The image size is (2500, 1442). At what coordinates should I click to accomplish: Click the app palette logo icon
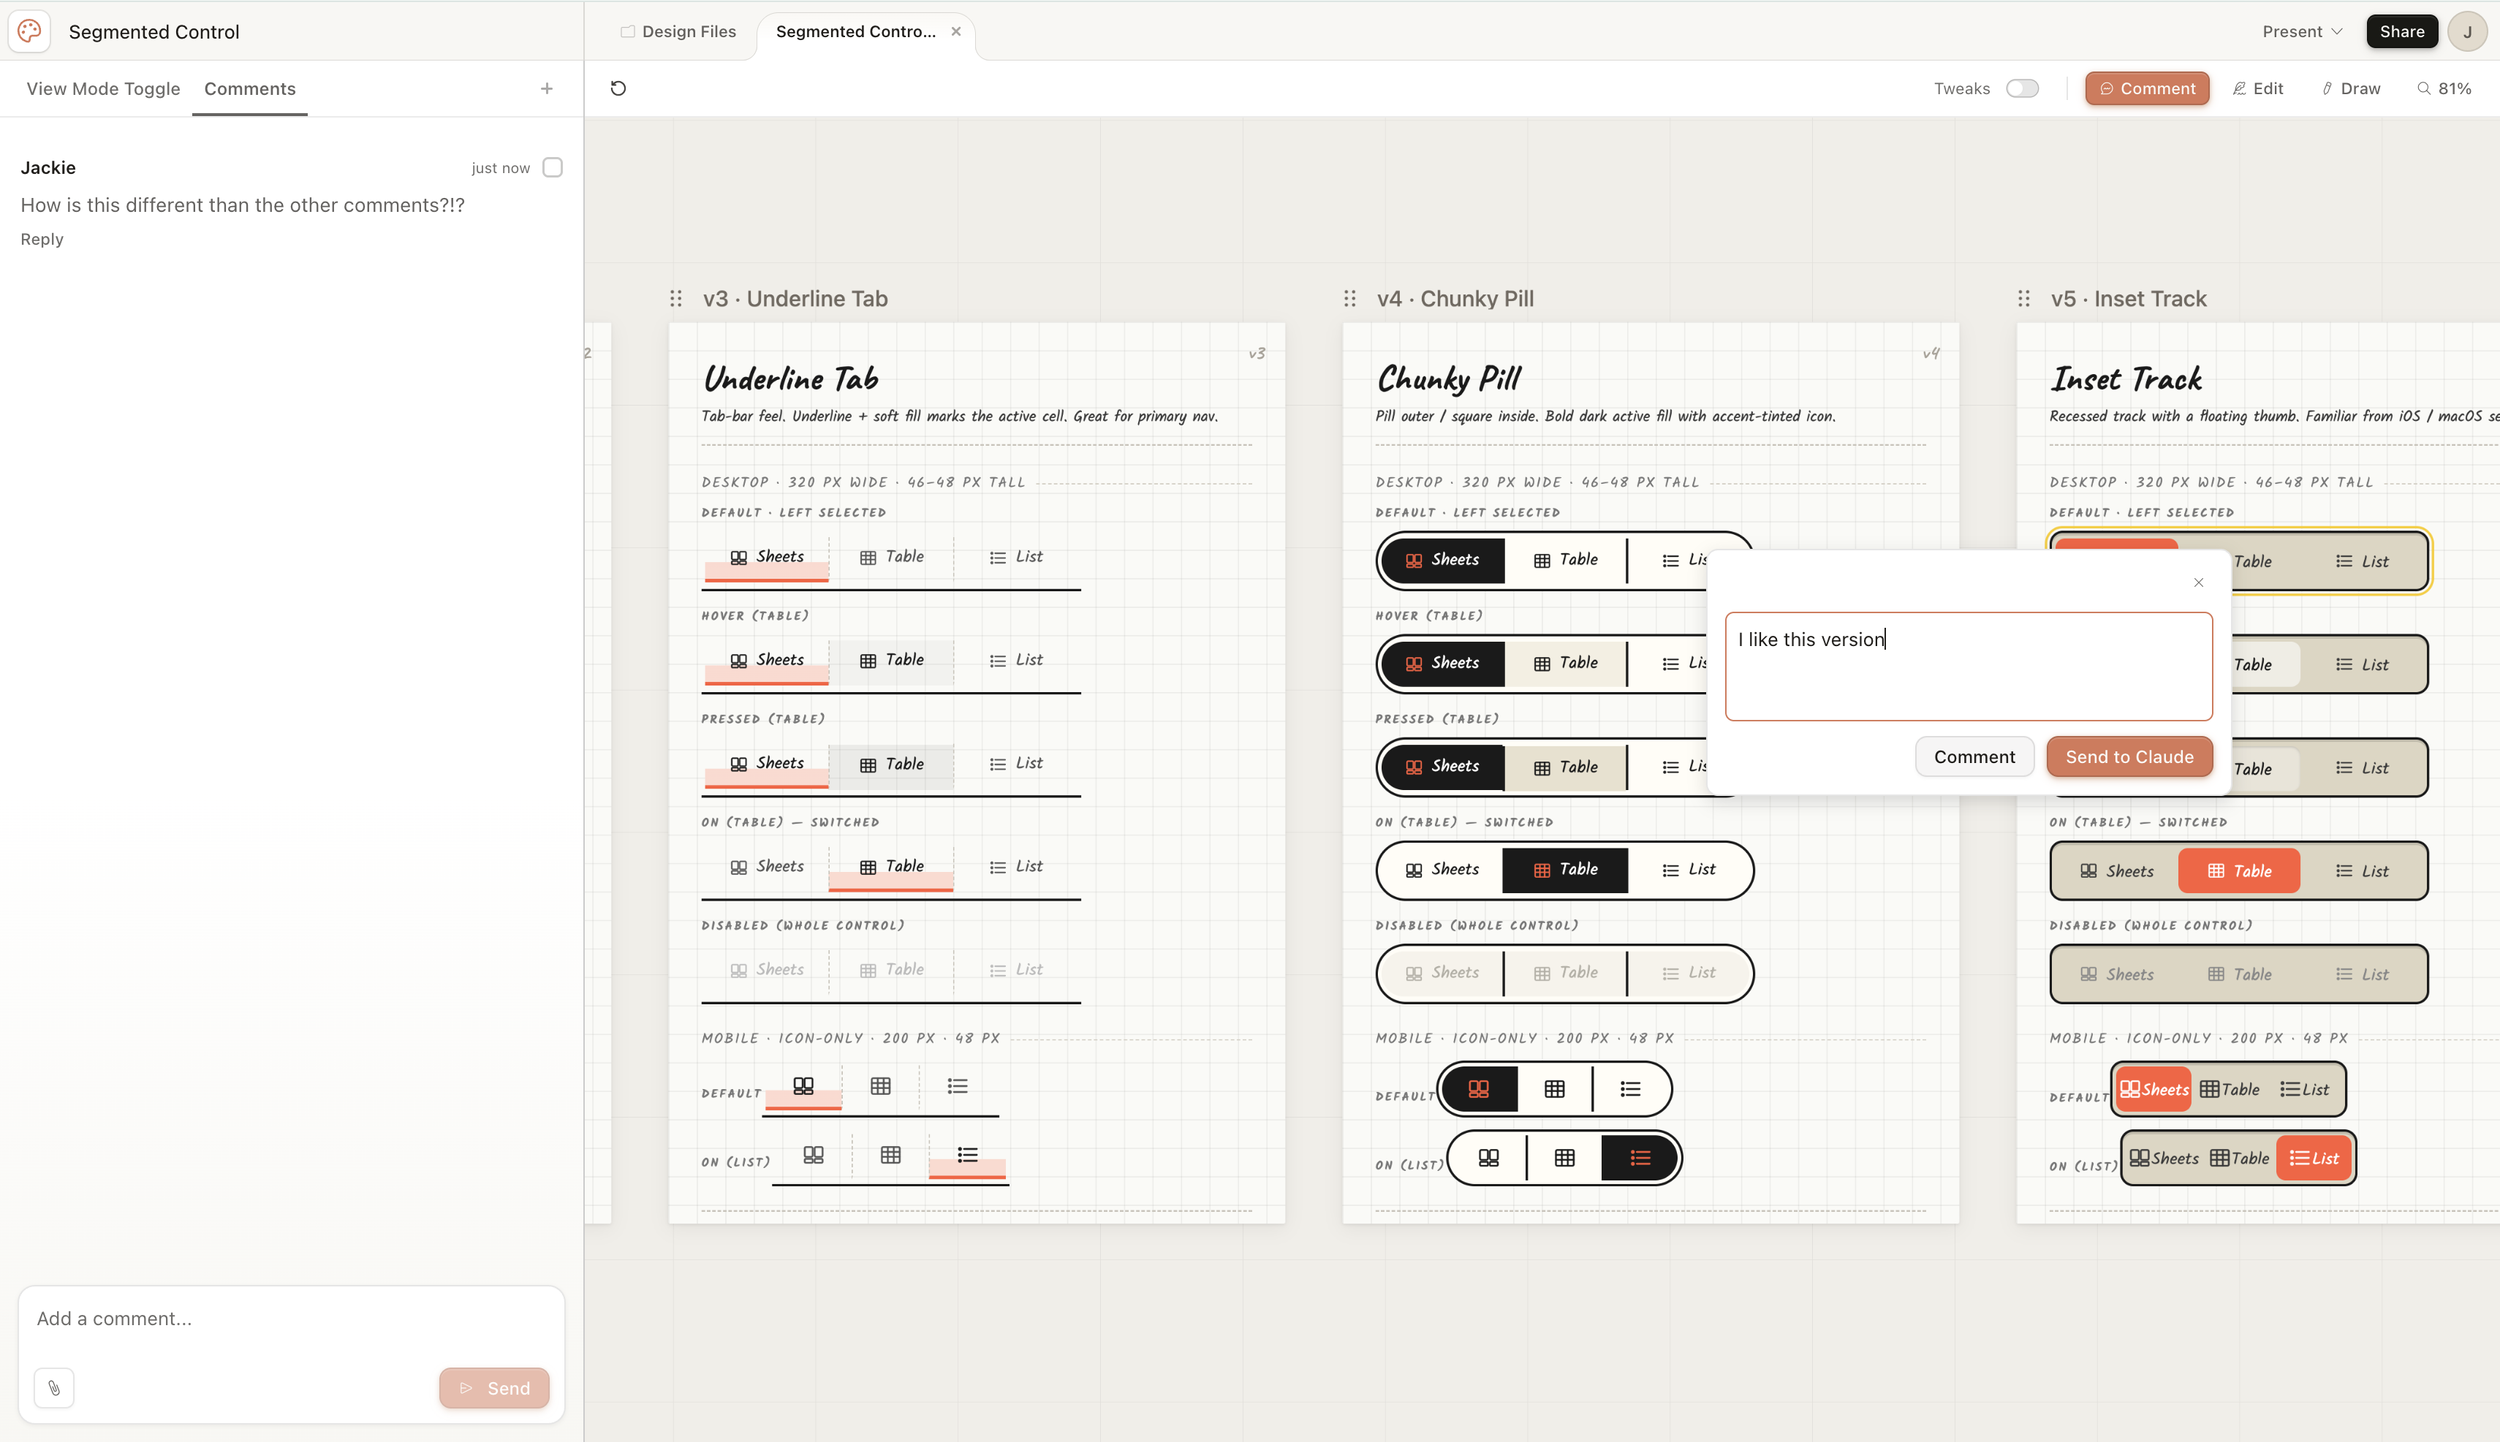coord(30,31)
